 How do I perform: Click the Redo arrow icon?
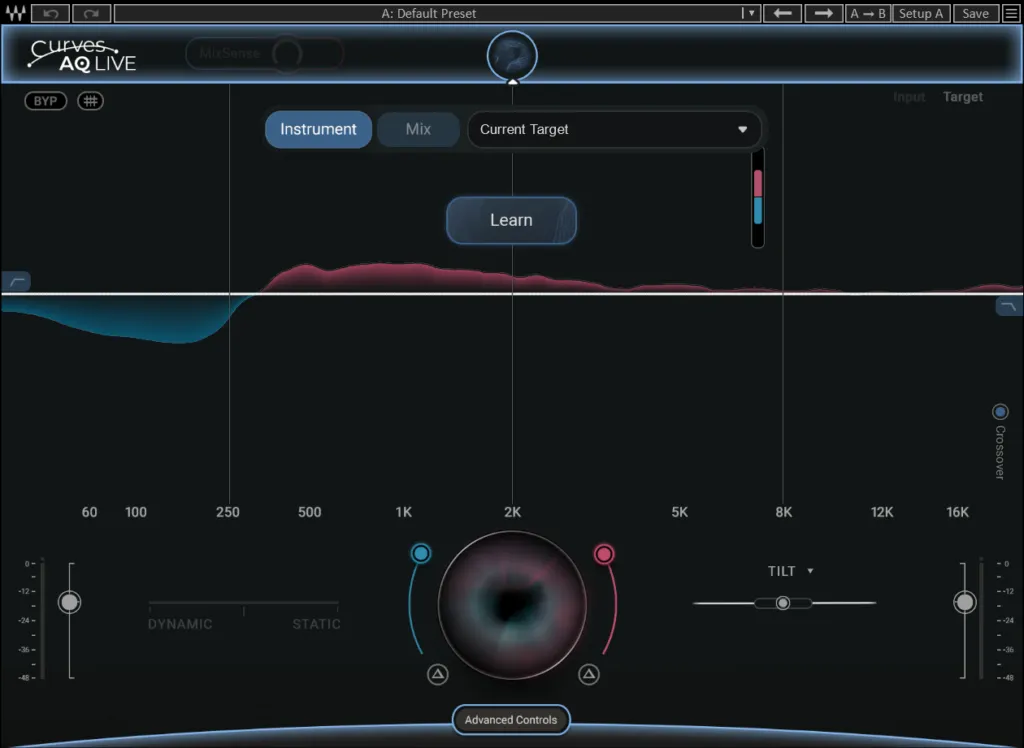(89, 13)
